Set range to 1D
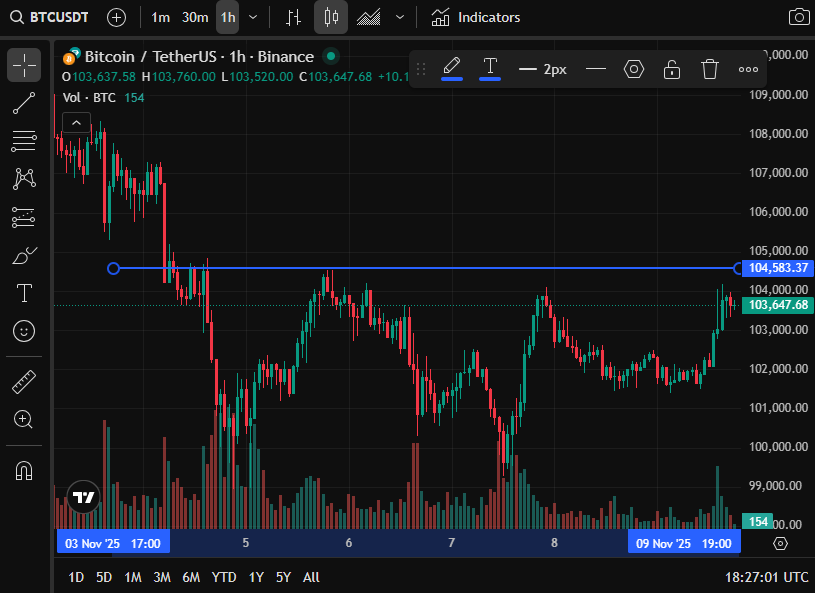This screenshot has width=815, height=593. 76,577
